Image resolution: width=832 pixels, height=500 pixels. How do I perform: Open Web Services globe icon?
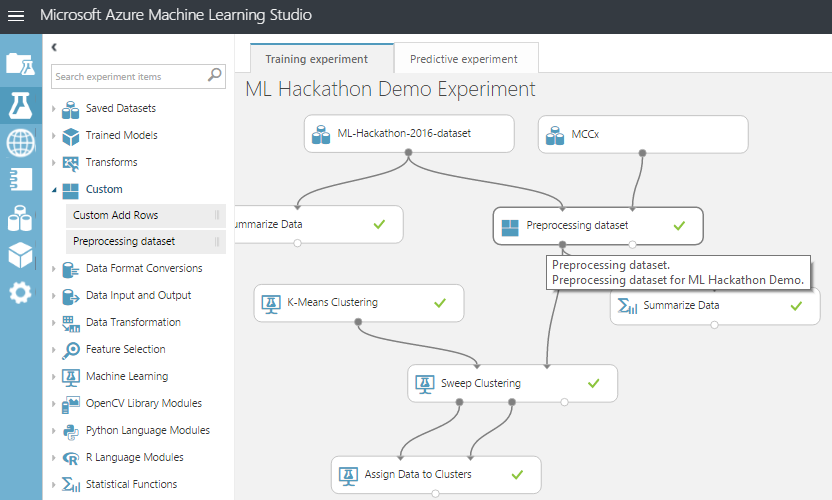21,142
